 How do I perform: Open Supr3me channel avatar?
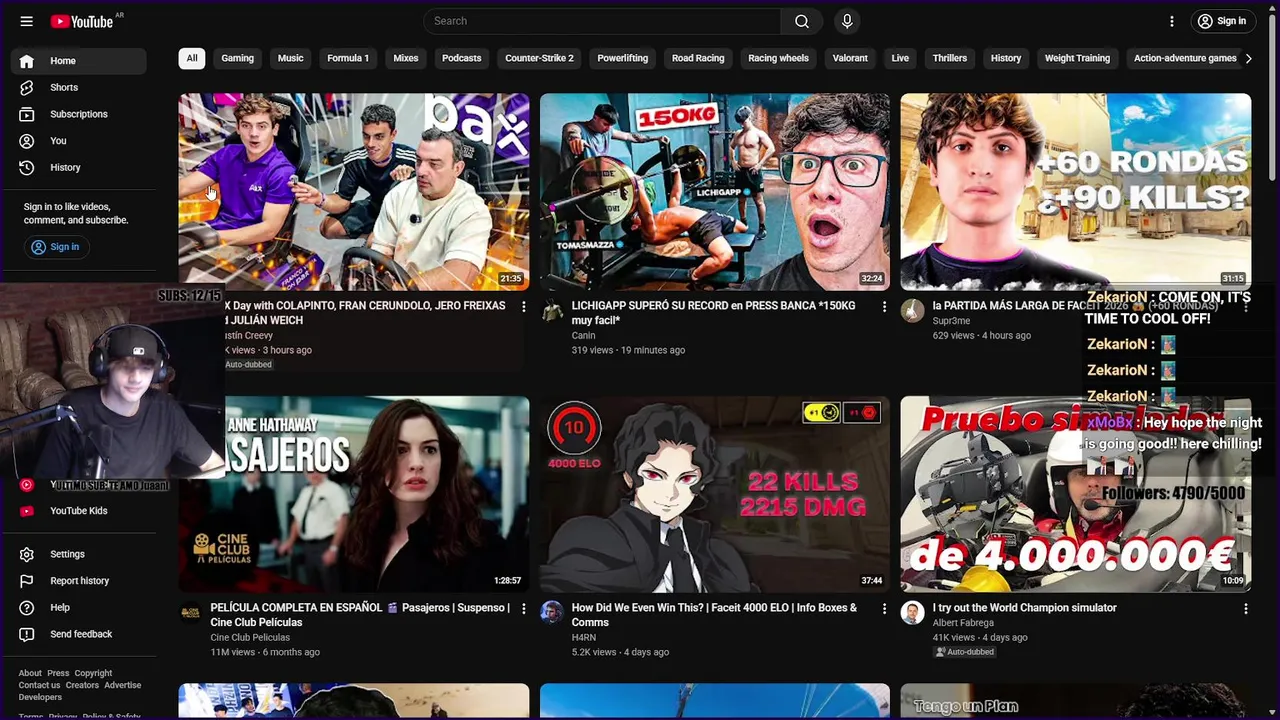pyautogui.click(x=913, y=311)
